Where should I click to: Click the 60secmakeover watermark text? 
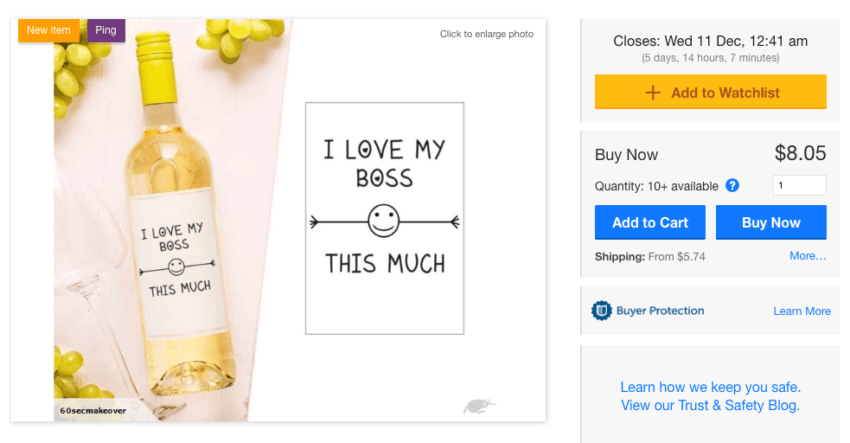pos(92,410)
